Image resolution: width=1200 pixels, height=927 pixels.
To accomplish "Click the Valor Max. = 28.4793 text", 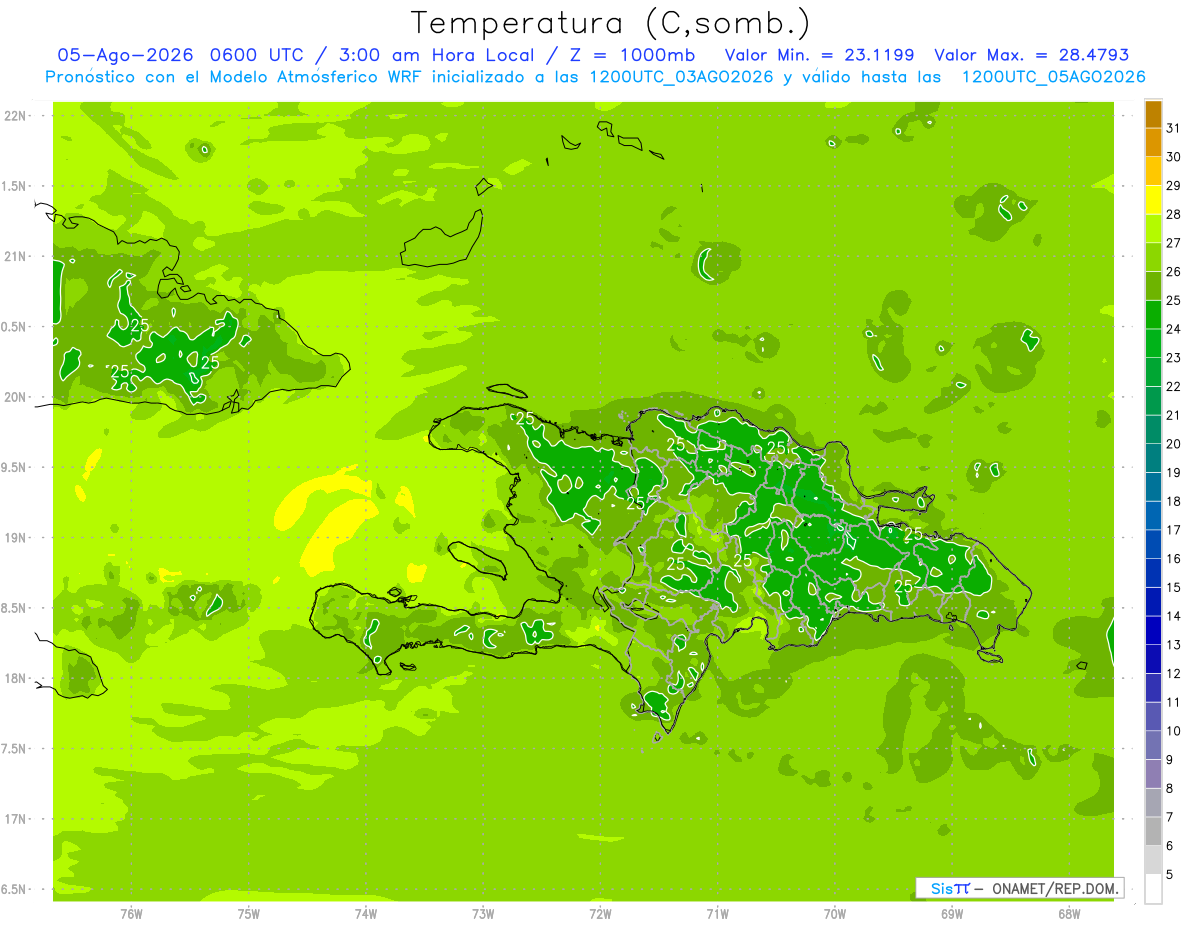I will point(1031,55).
